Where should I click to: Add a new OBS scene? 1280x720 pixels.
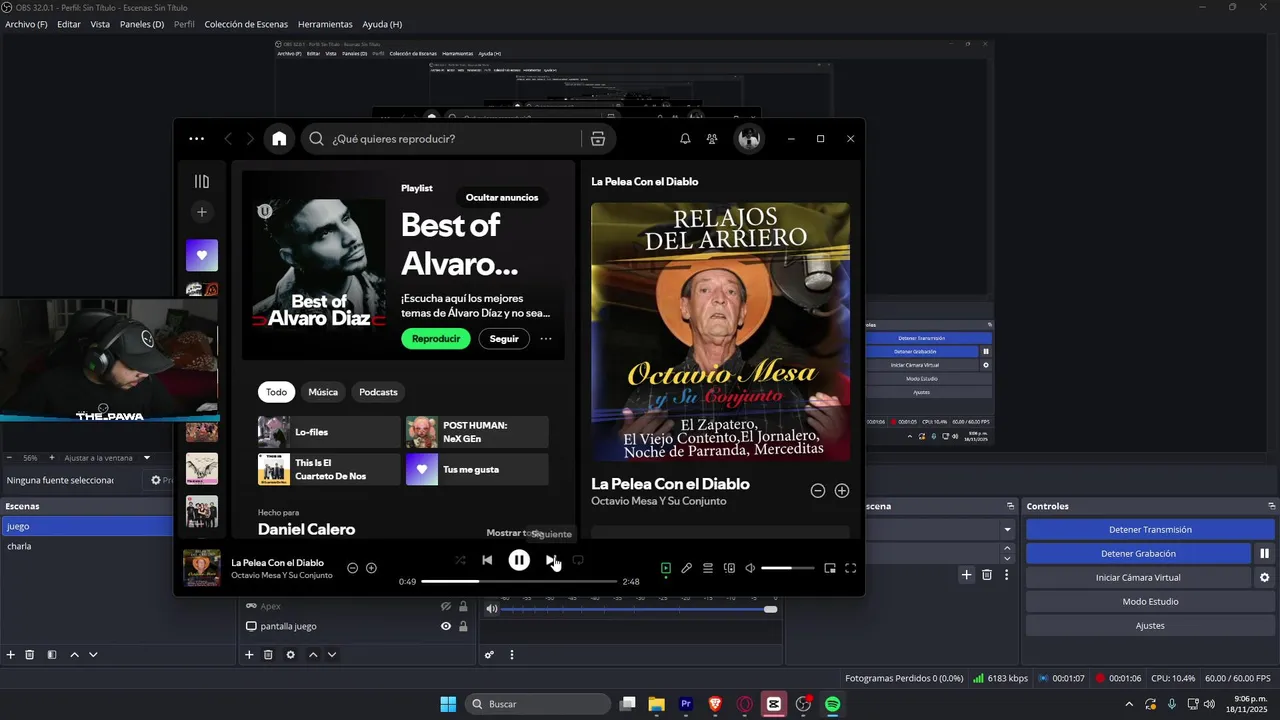[x=11, y=655]
